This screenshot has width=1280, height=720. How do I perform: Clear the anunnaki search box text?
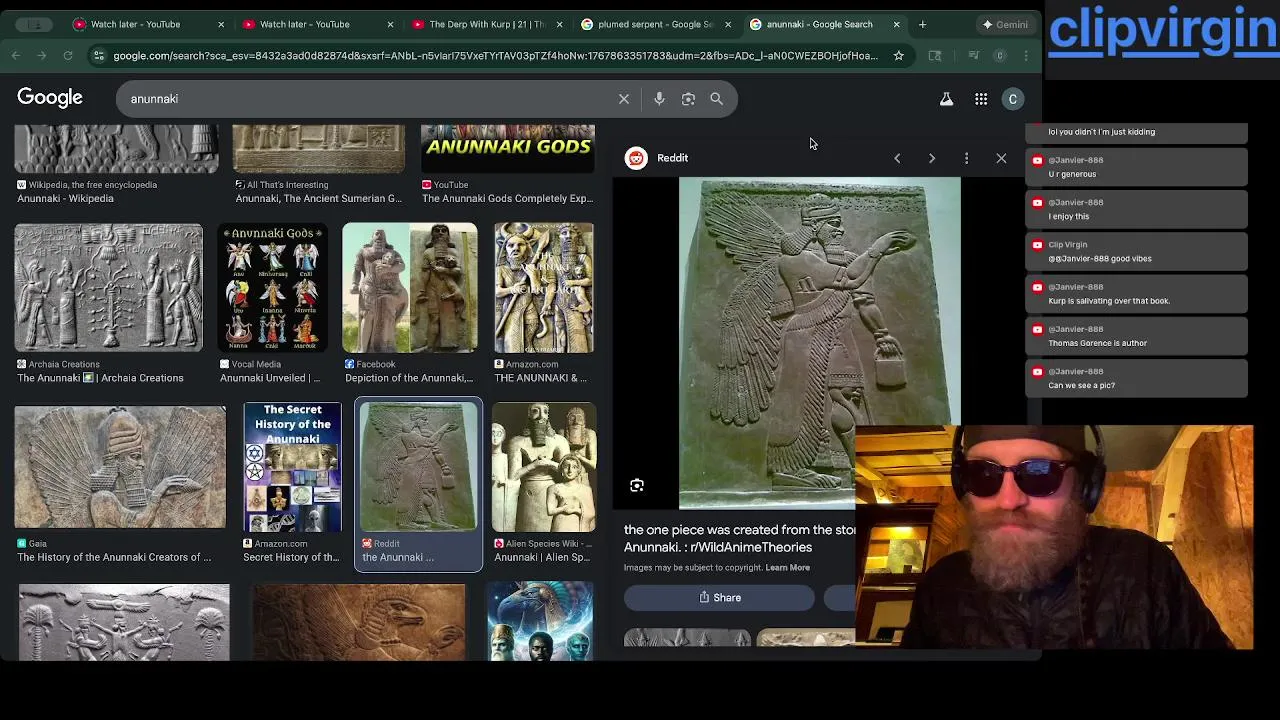click(x=624, y=99)
